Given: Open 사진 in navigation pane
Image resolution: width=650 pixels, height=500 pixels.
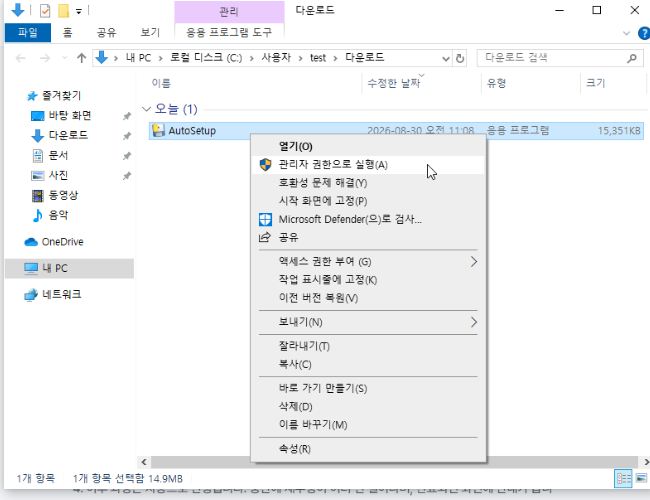Looking at the screenshot, I should (58, 175).
